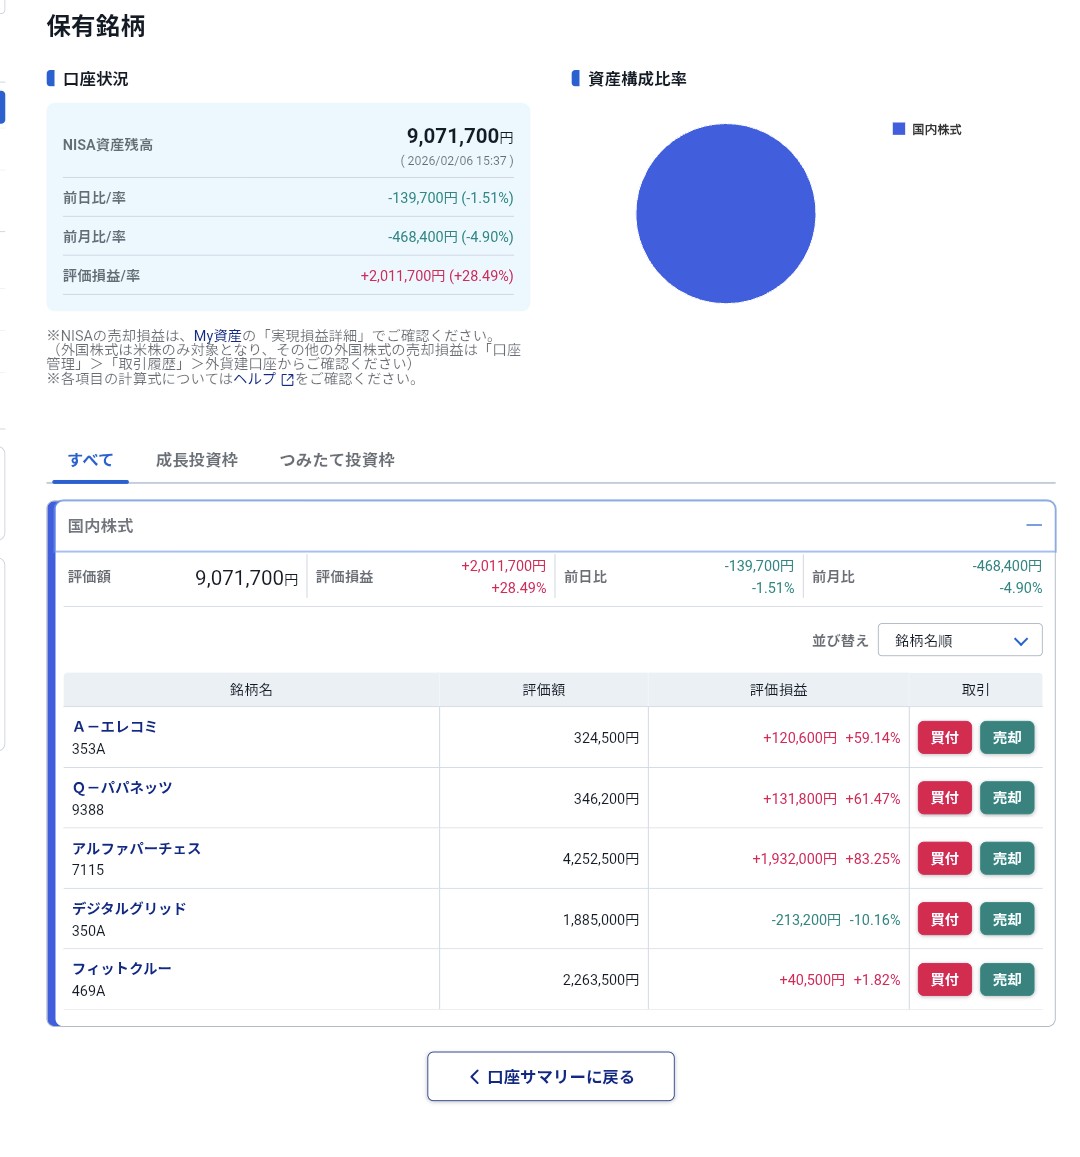1080x1157 pixels.
Task: Open the Q－パパネッツ stock page
Action: (x=124, y=787)
